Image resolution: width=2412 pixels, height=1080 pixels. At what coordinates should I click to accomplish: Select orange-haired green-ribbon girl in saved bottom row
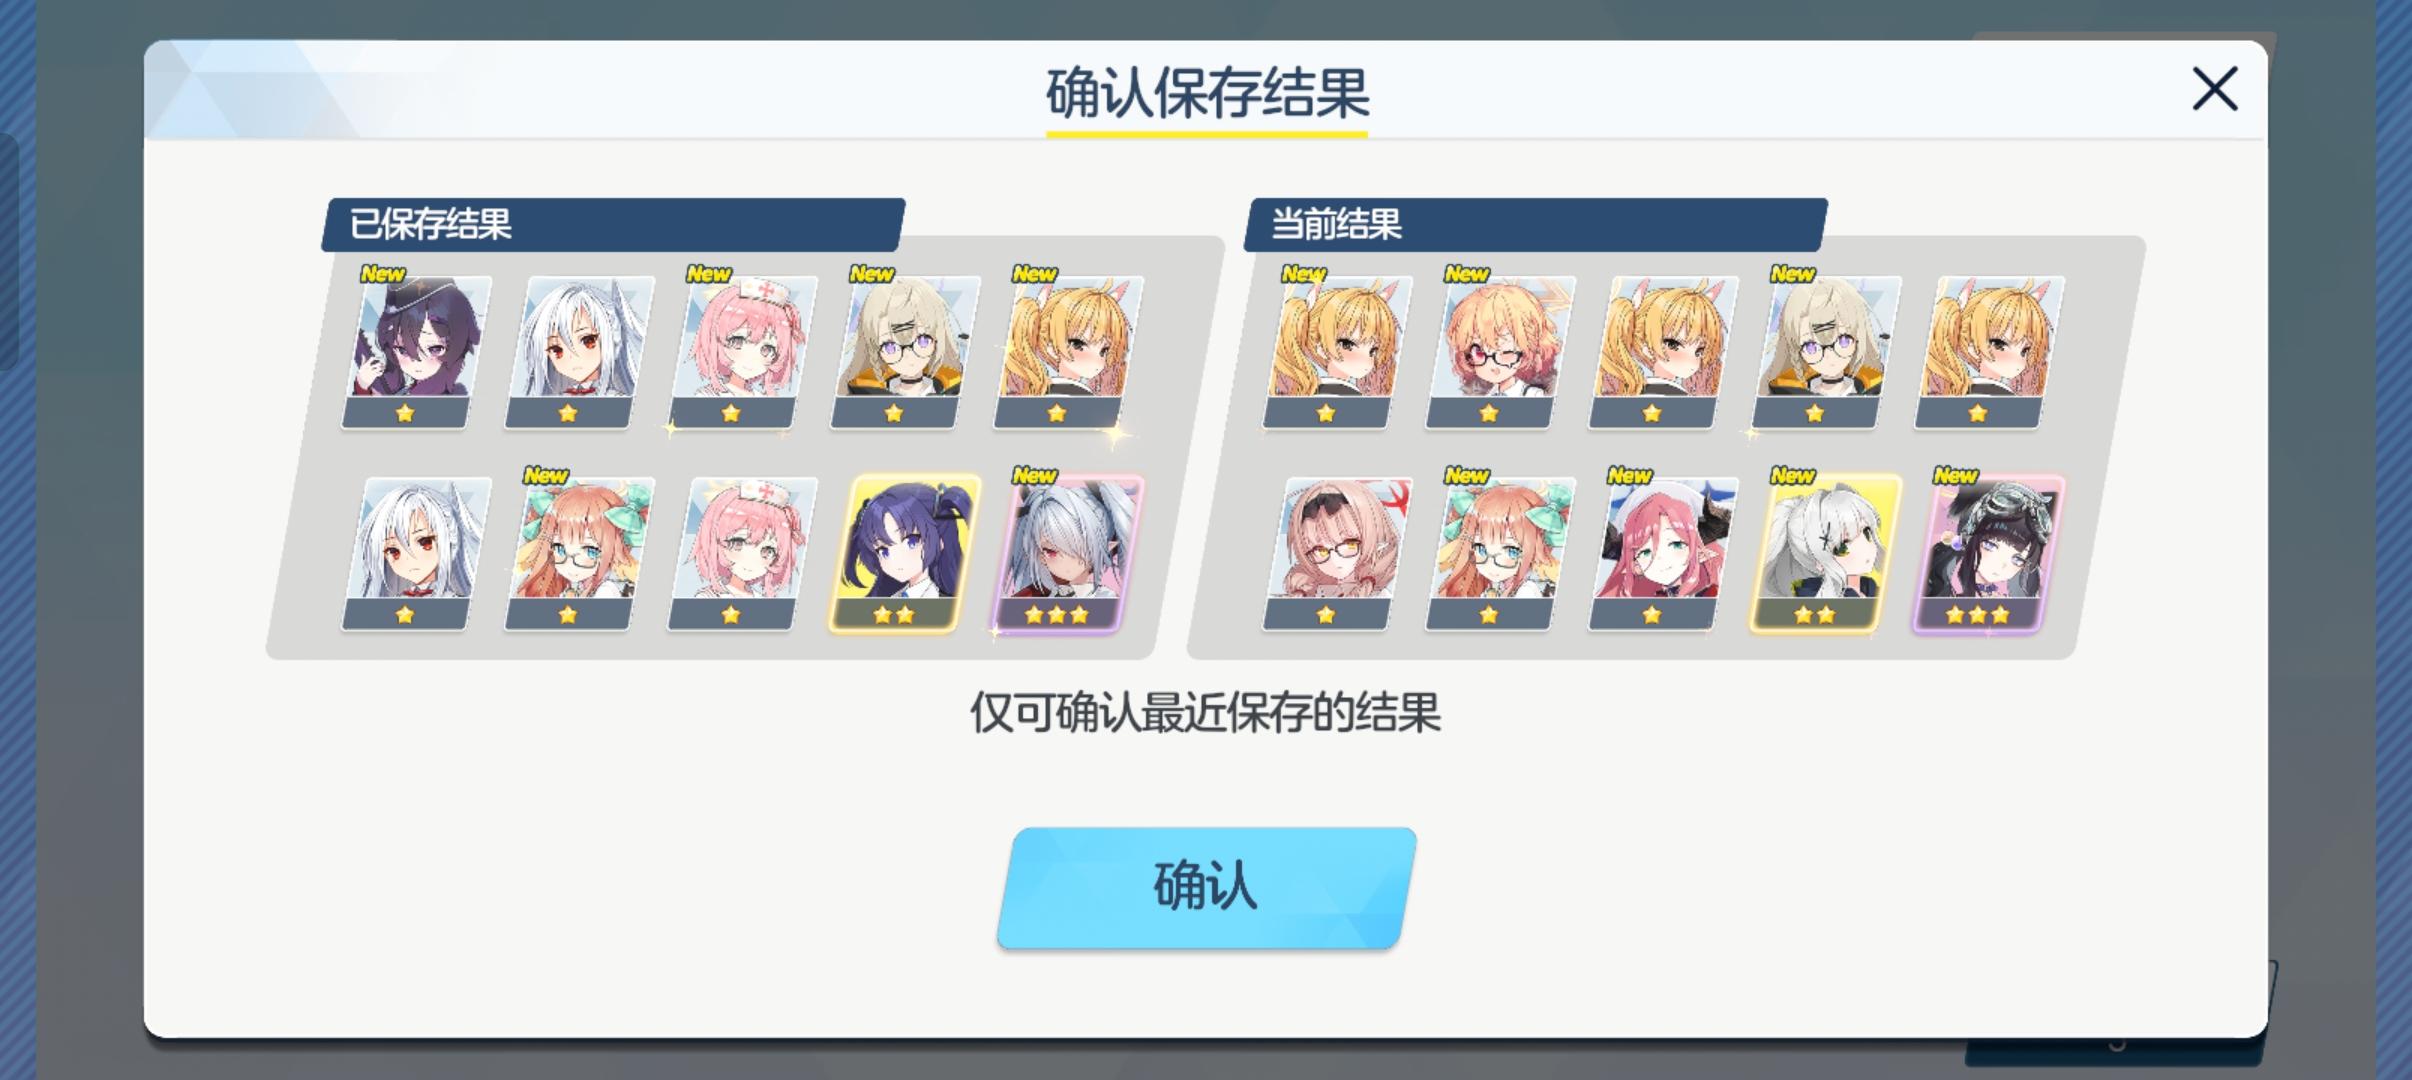click(579, 554)
